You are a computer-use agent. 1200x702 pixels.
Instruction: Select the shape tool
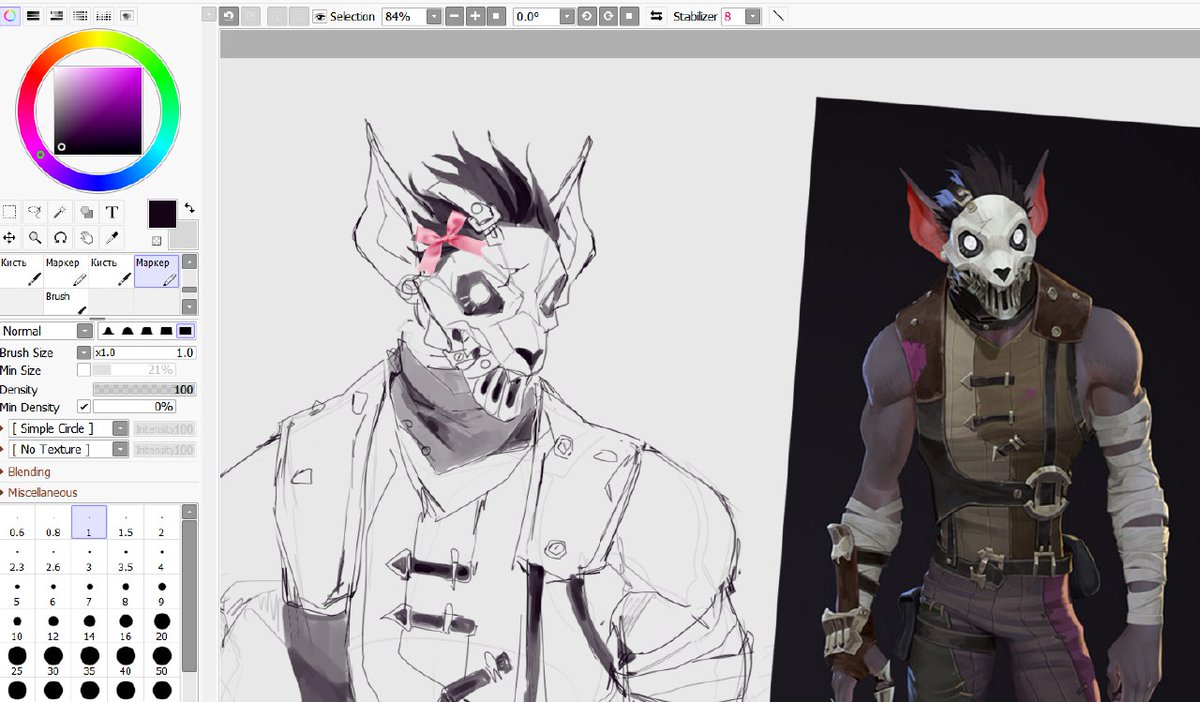87,212
